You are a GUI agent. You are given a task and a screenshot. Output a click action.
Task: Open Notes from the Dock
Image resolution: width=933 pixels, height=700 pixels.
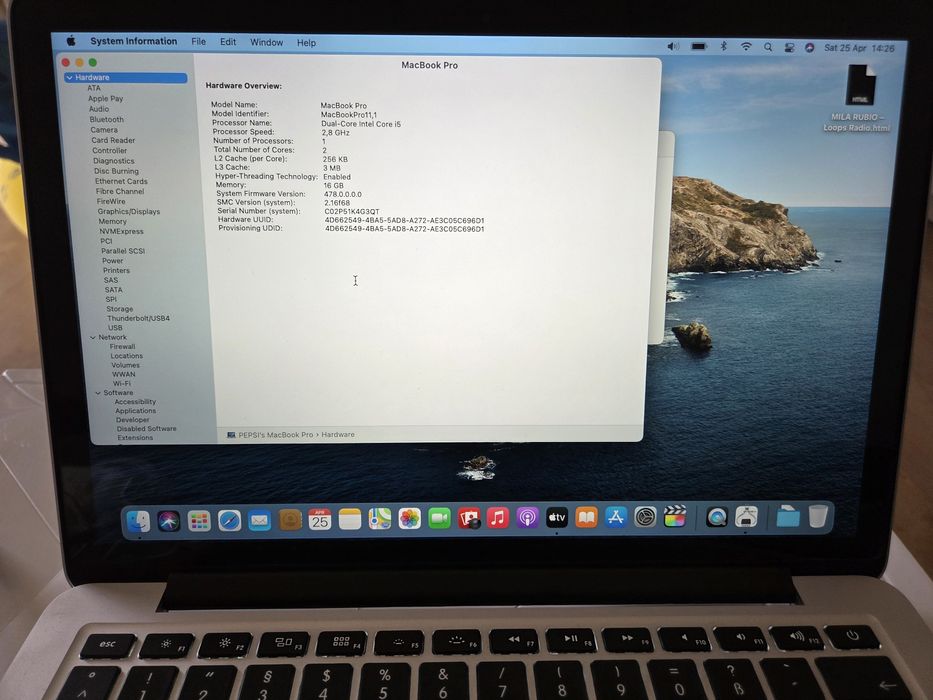click(x=350, y=520)
